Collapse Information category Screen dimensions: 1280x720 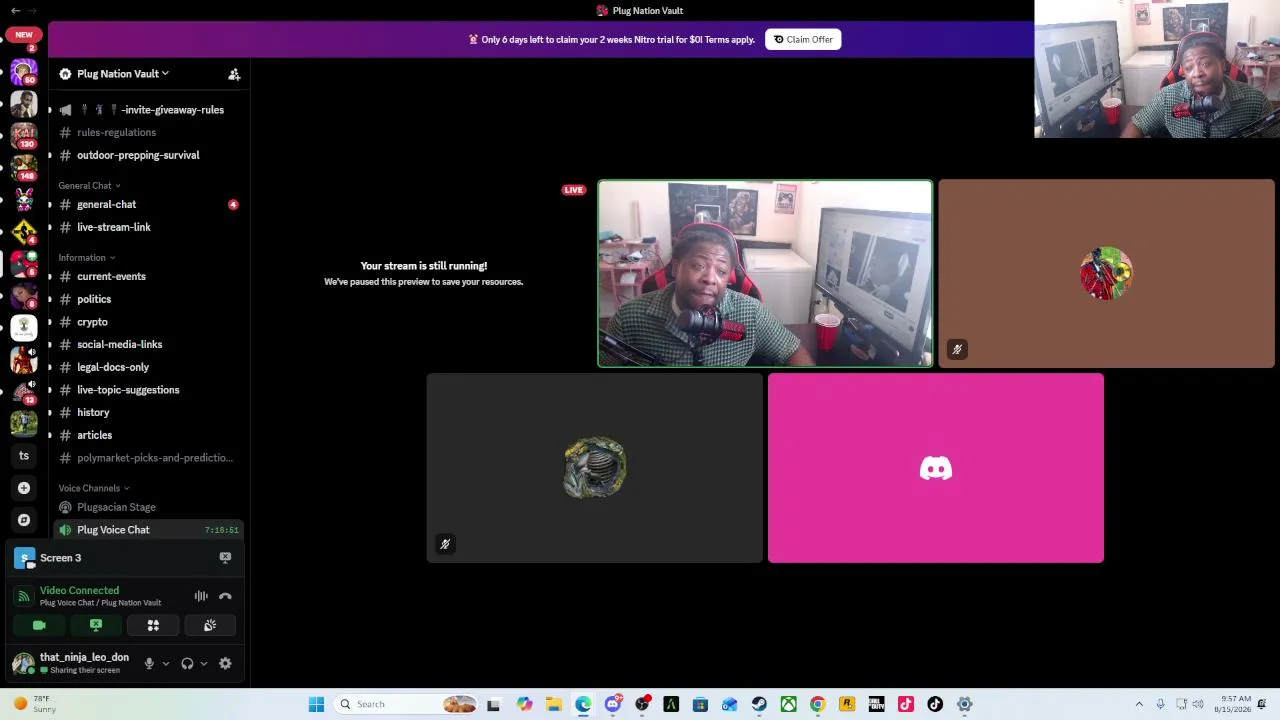(x=86, y=258)
